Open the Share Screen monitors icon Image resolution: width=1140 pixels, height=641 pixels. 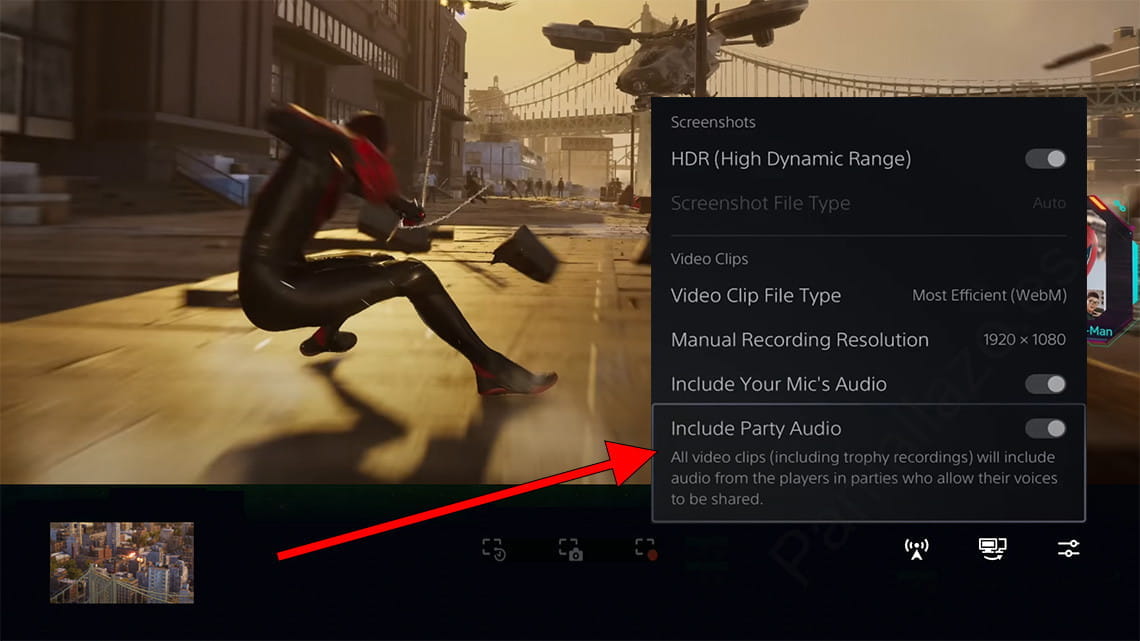[x=992, y=549]
